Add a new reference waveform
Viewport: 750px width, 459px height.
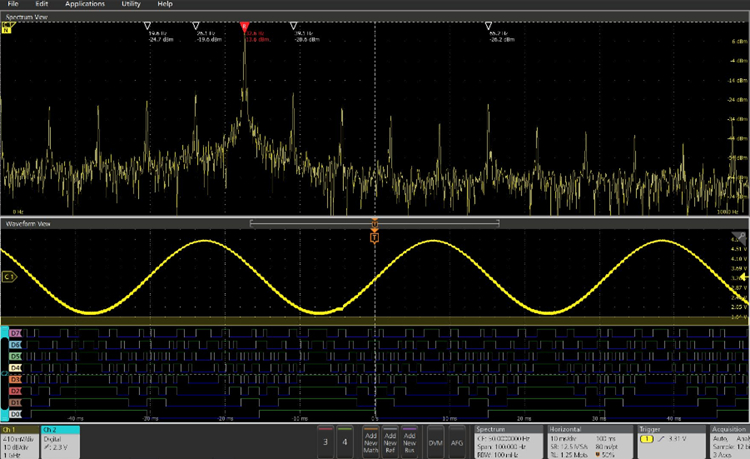tap(391, 440)
